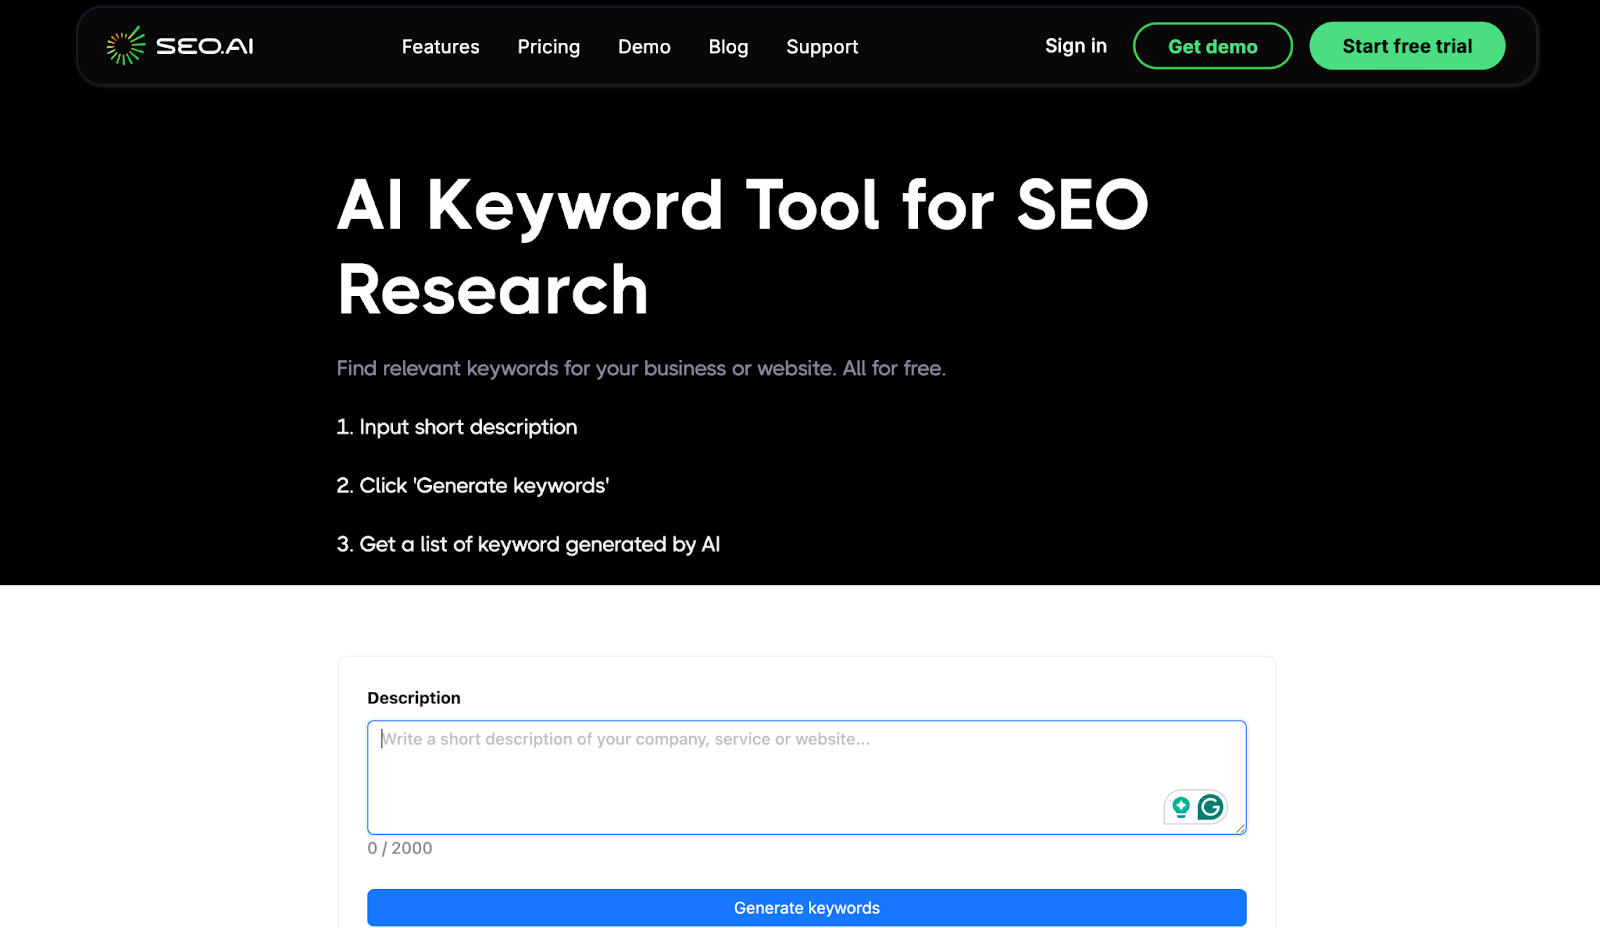1600x928 pixels.
Task: Click the Grammarly G icon
Action: 1210,807
